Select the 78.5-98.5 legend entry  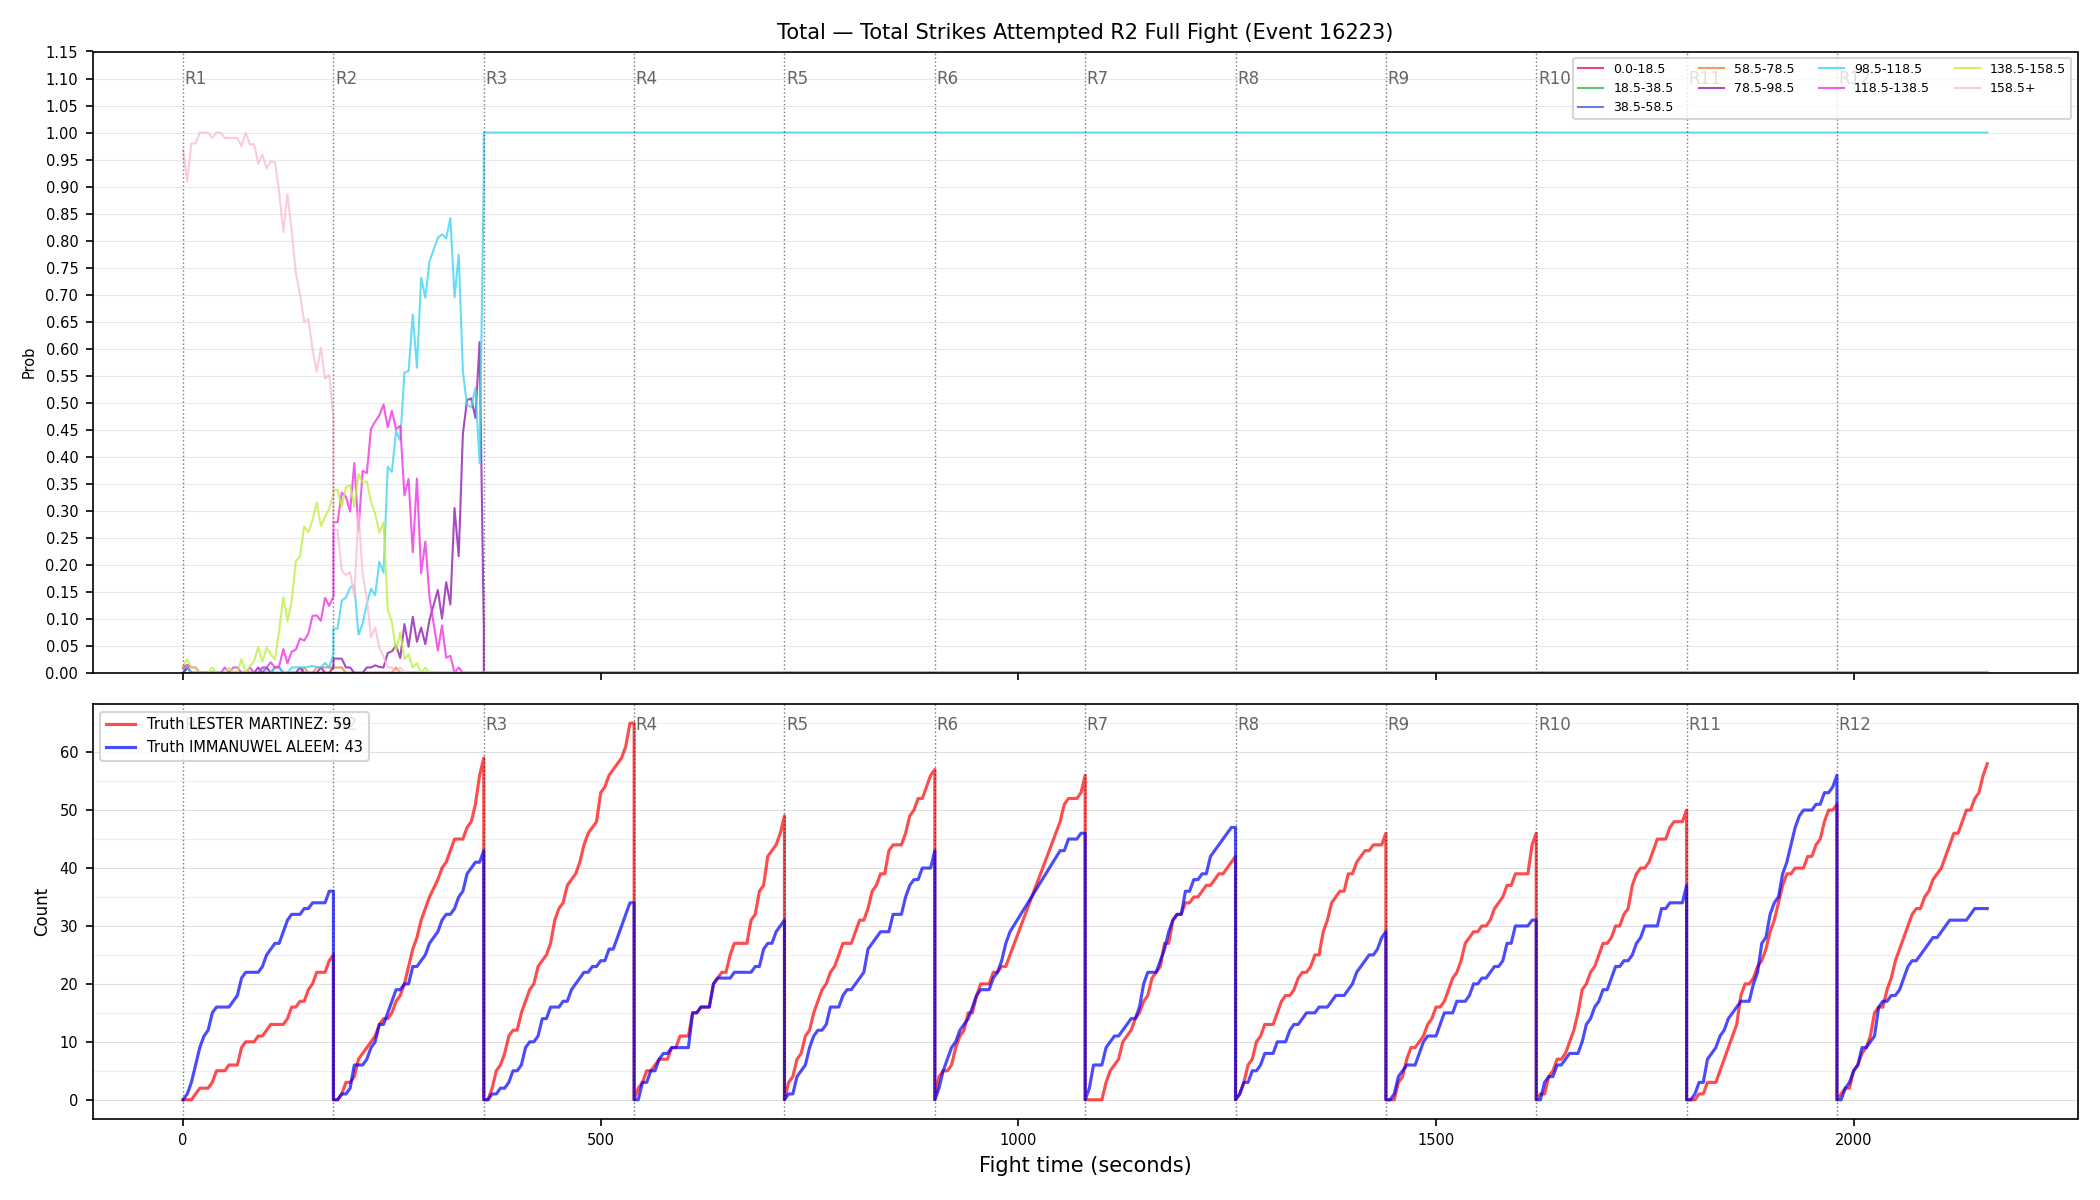[x=1746, y=88]
